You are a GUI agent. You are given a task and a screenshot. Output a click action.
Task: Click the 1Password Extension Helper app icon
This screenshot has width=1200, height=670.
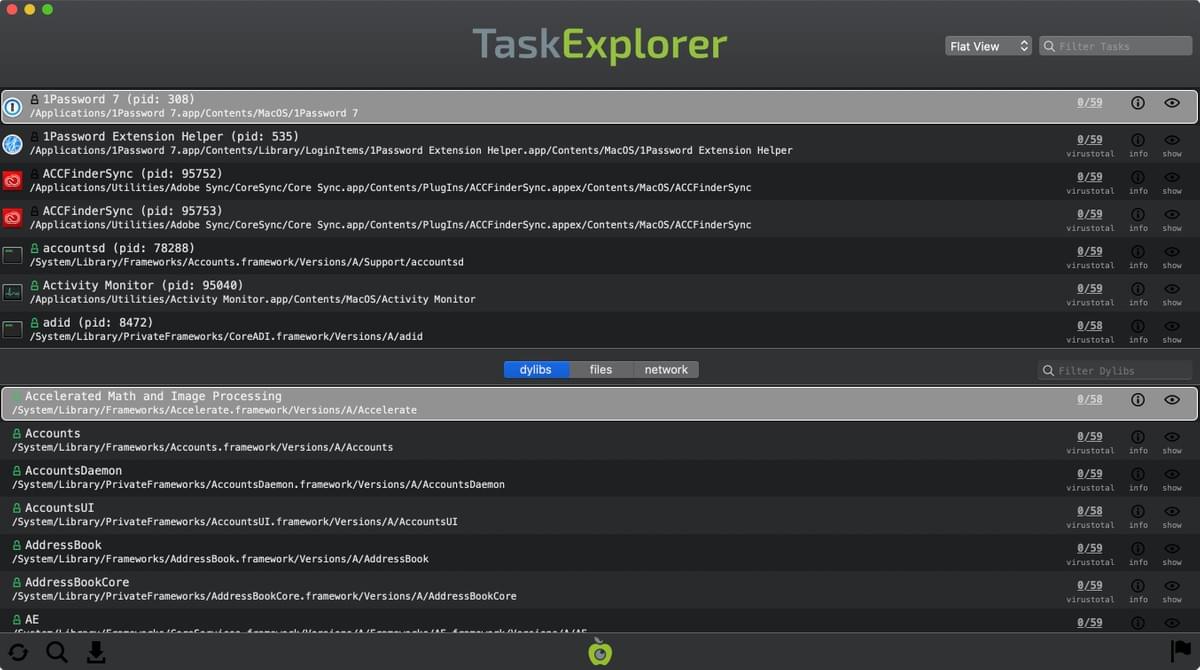point(13,144)
